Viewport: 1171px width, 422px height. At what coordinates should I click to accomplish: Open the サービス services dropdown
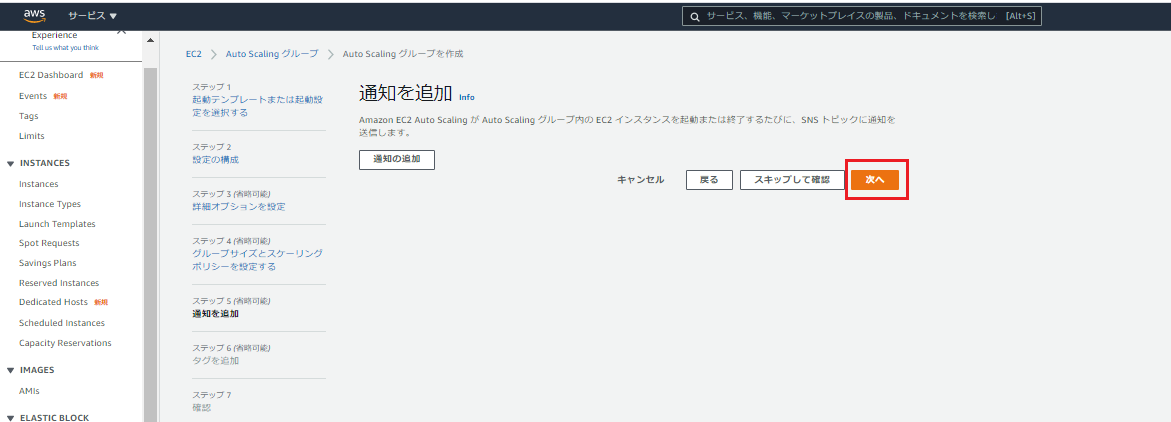click(x=93, y=16)
